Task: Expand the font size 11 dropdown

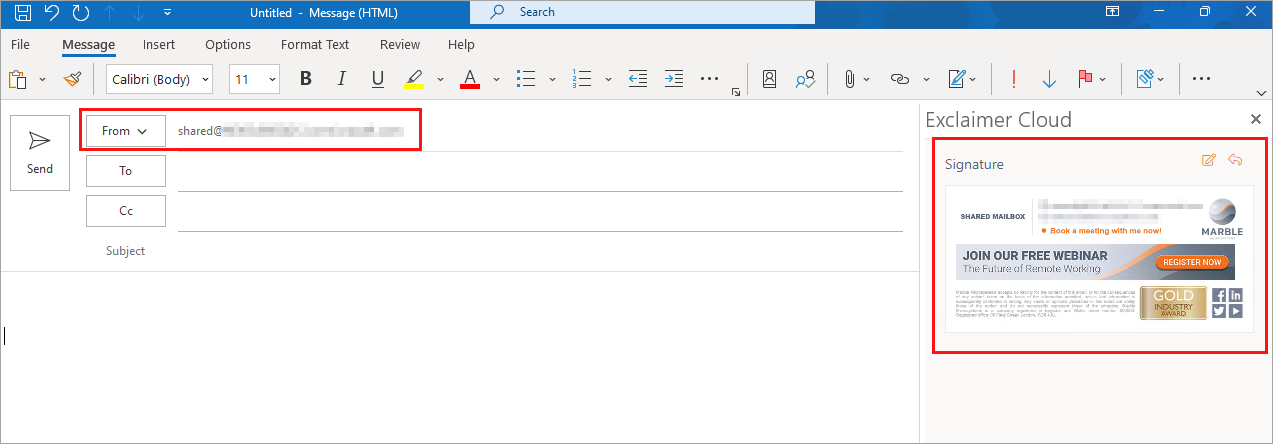Action: (x=254, y=79)
